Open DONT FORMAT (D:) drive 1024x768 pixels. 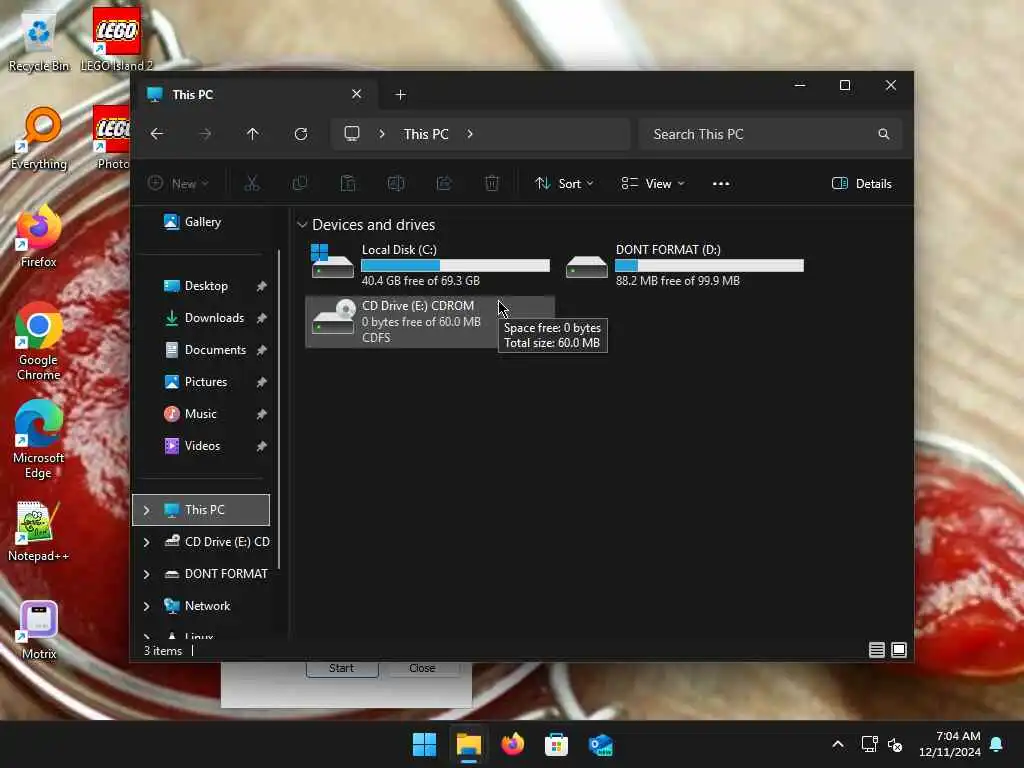point(684,264)
